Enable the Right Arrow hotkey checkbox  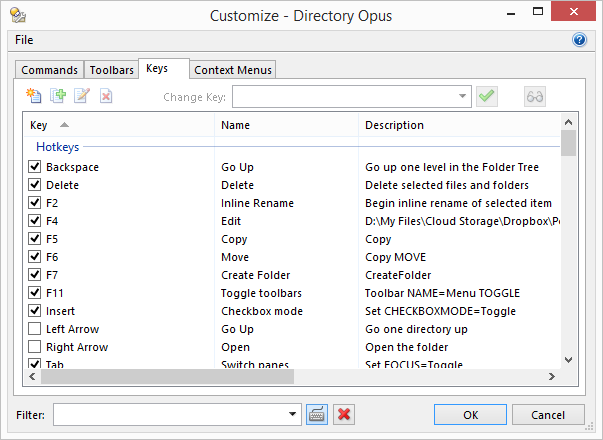pos(35,347)
